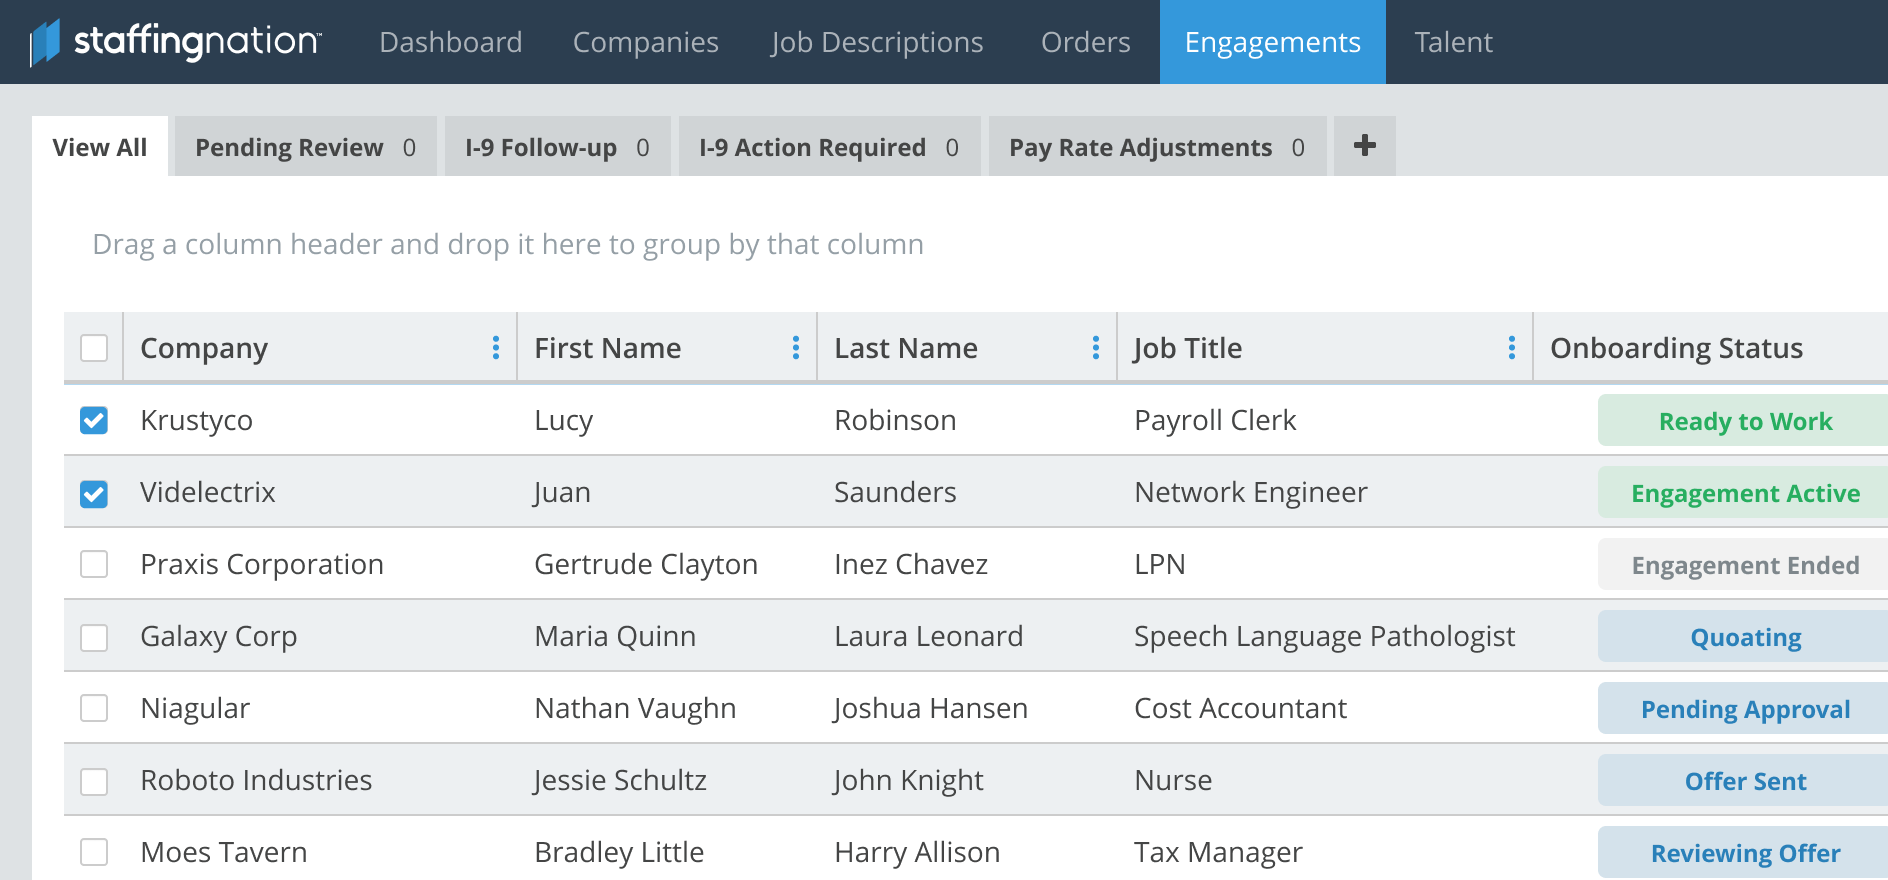Switch to View All tab
The width and height of the screenshot is (1888, 880).
[x=100, y=146]
